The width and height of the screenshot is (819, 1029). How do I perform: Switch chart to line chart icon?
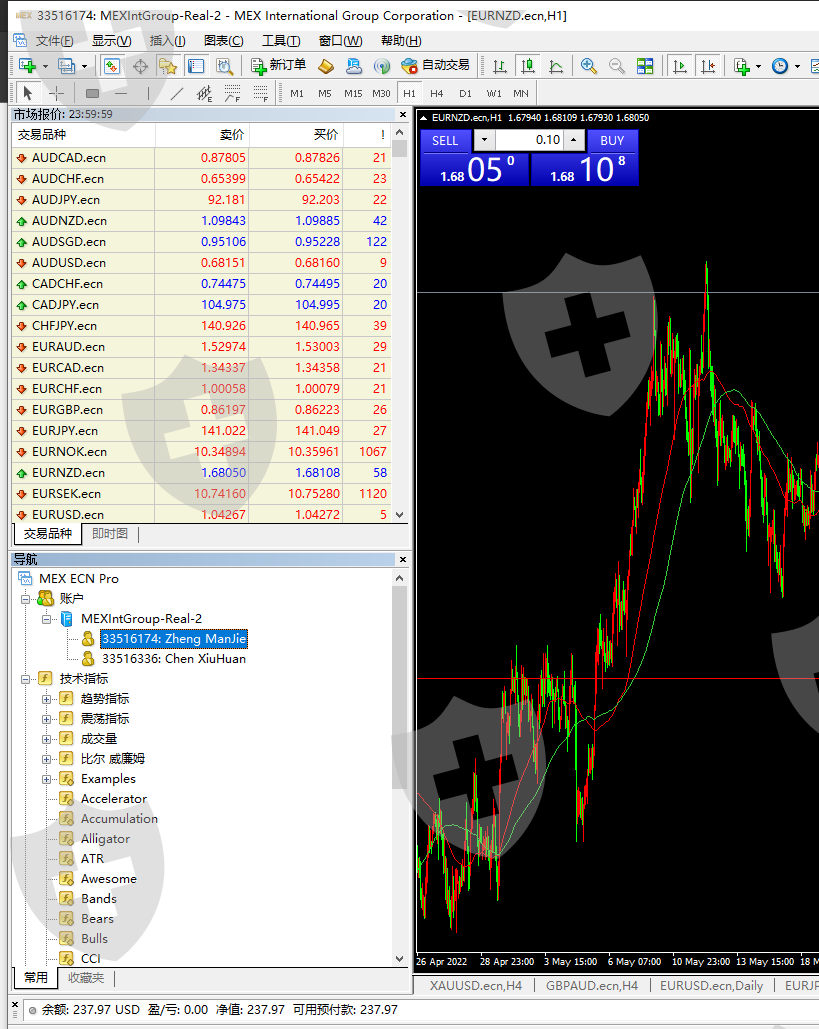pyautogui.click(x=556, y=66)
